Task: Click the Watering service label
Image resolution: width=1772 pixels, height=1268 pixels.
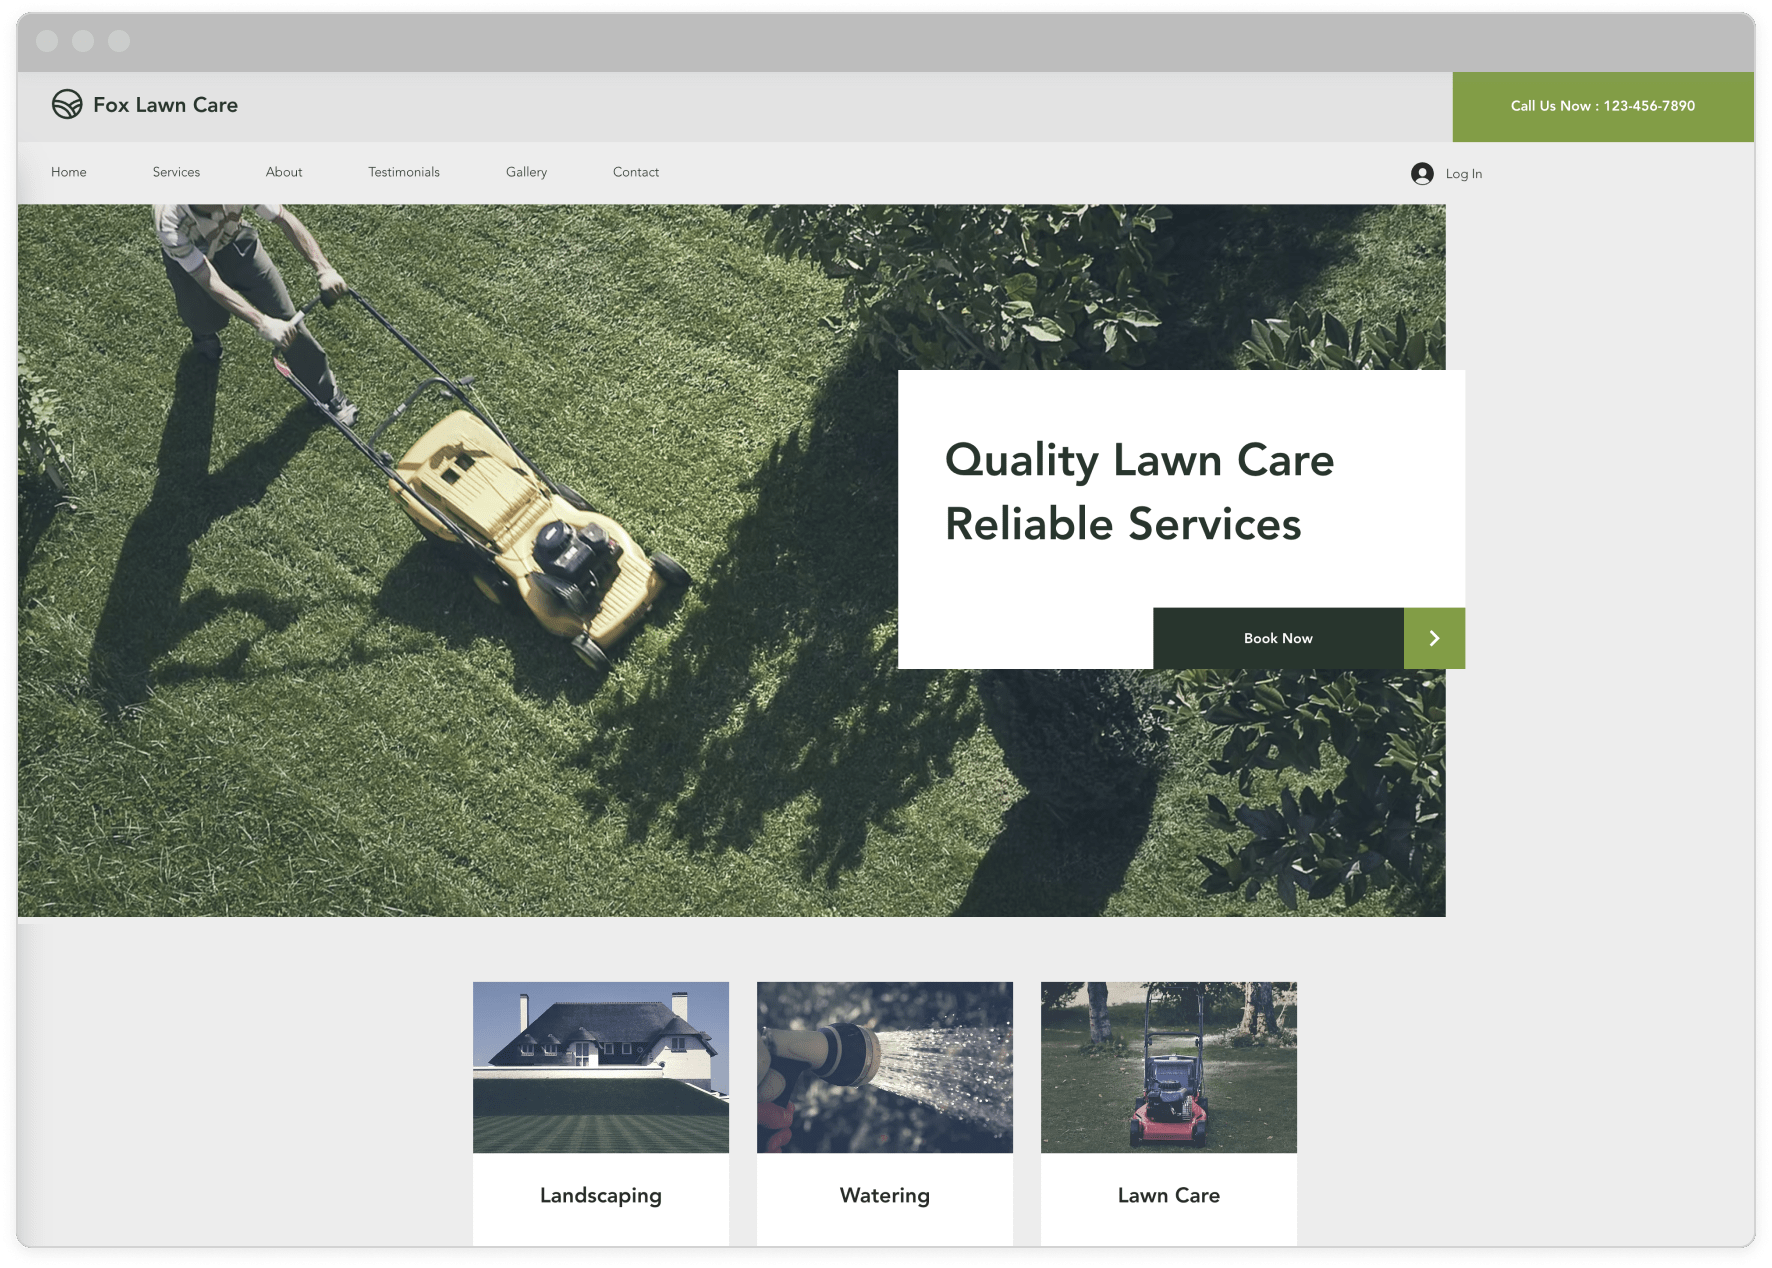Action: (x=884, y=1195)
